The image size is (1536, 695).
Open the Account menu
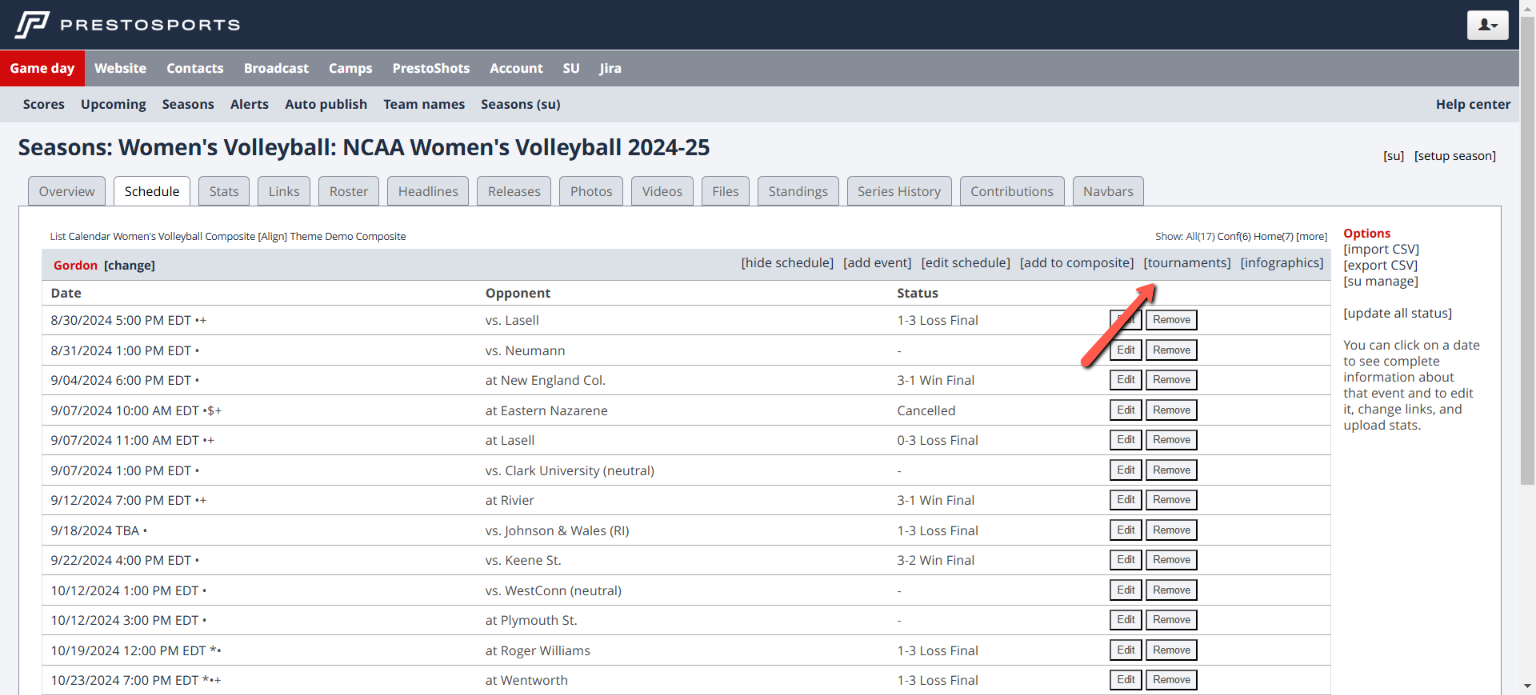tap(516, 68)
